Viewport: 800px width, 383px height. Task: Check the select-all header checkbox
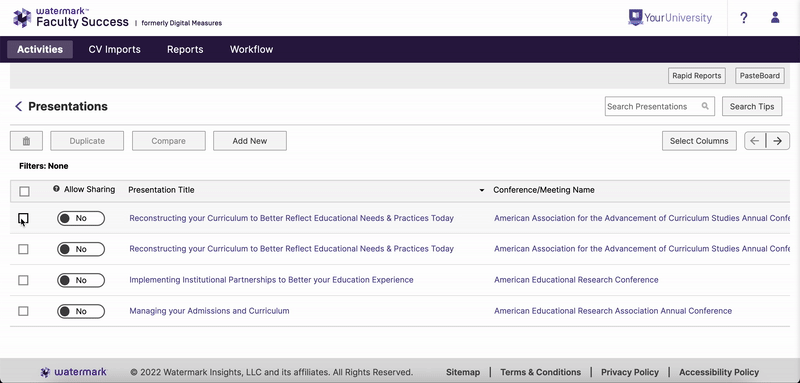click(24, 191)
